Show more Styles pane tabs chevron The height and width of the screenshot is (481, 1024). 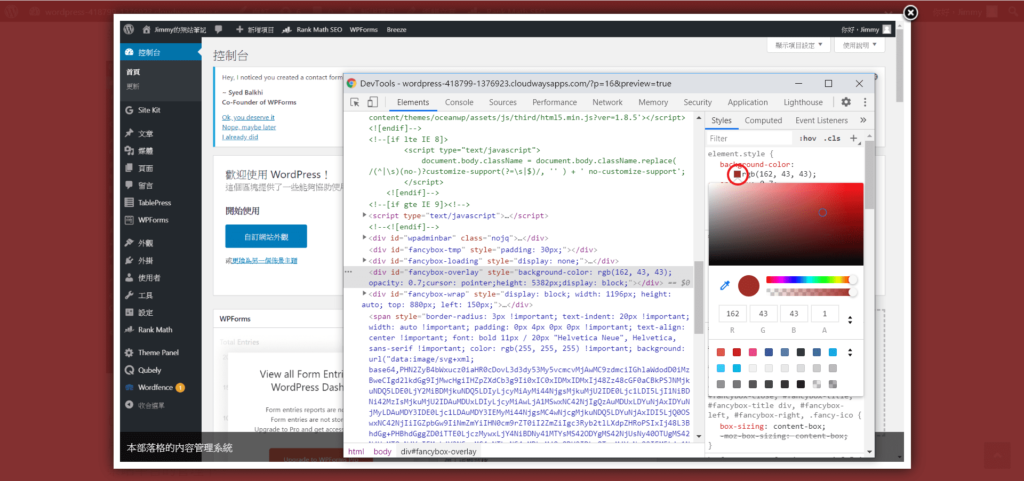click(x=863, y=120)
